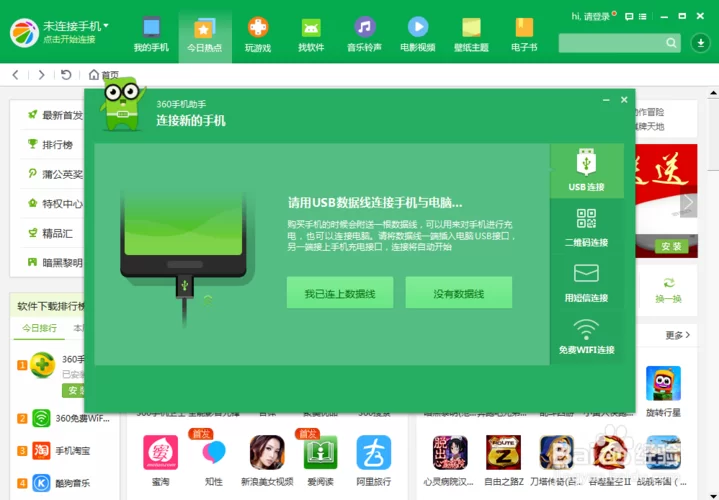Go back with the back arrow
This screenshot has width=719, height=500.
click(16, 75)
